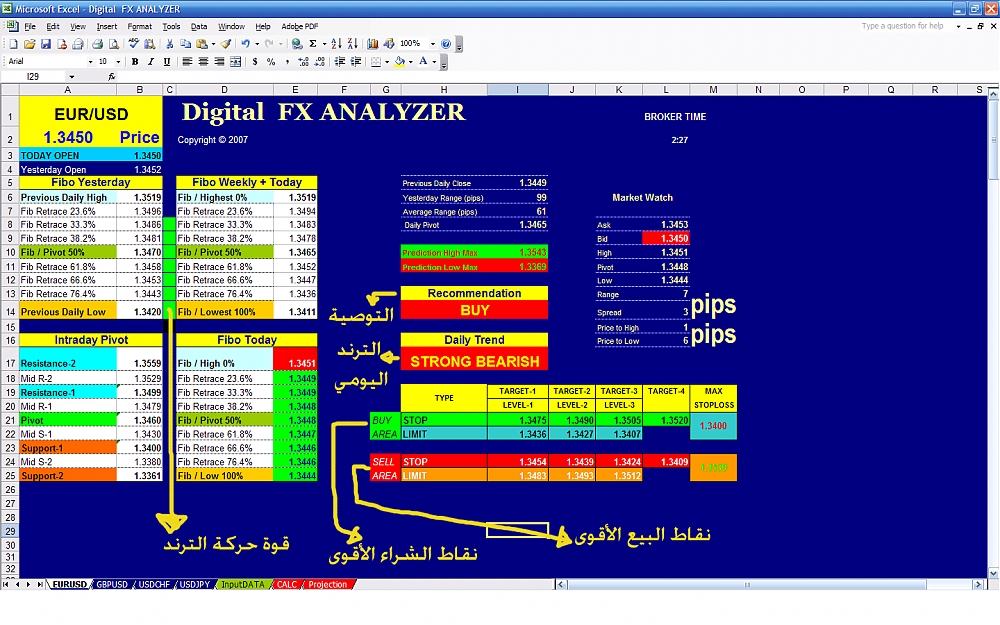The width and height of the screenshot is (1000, 625).
Task: Click the Print icon
Action: [x=98, y=44]
